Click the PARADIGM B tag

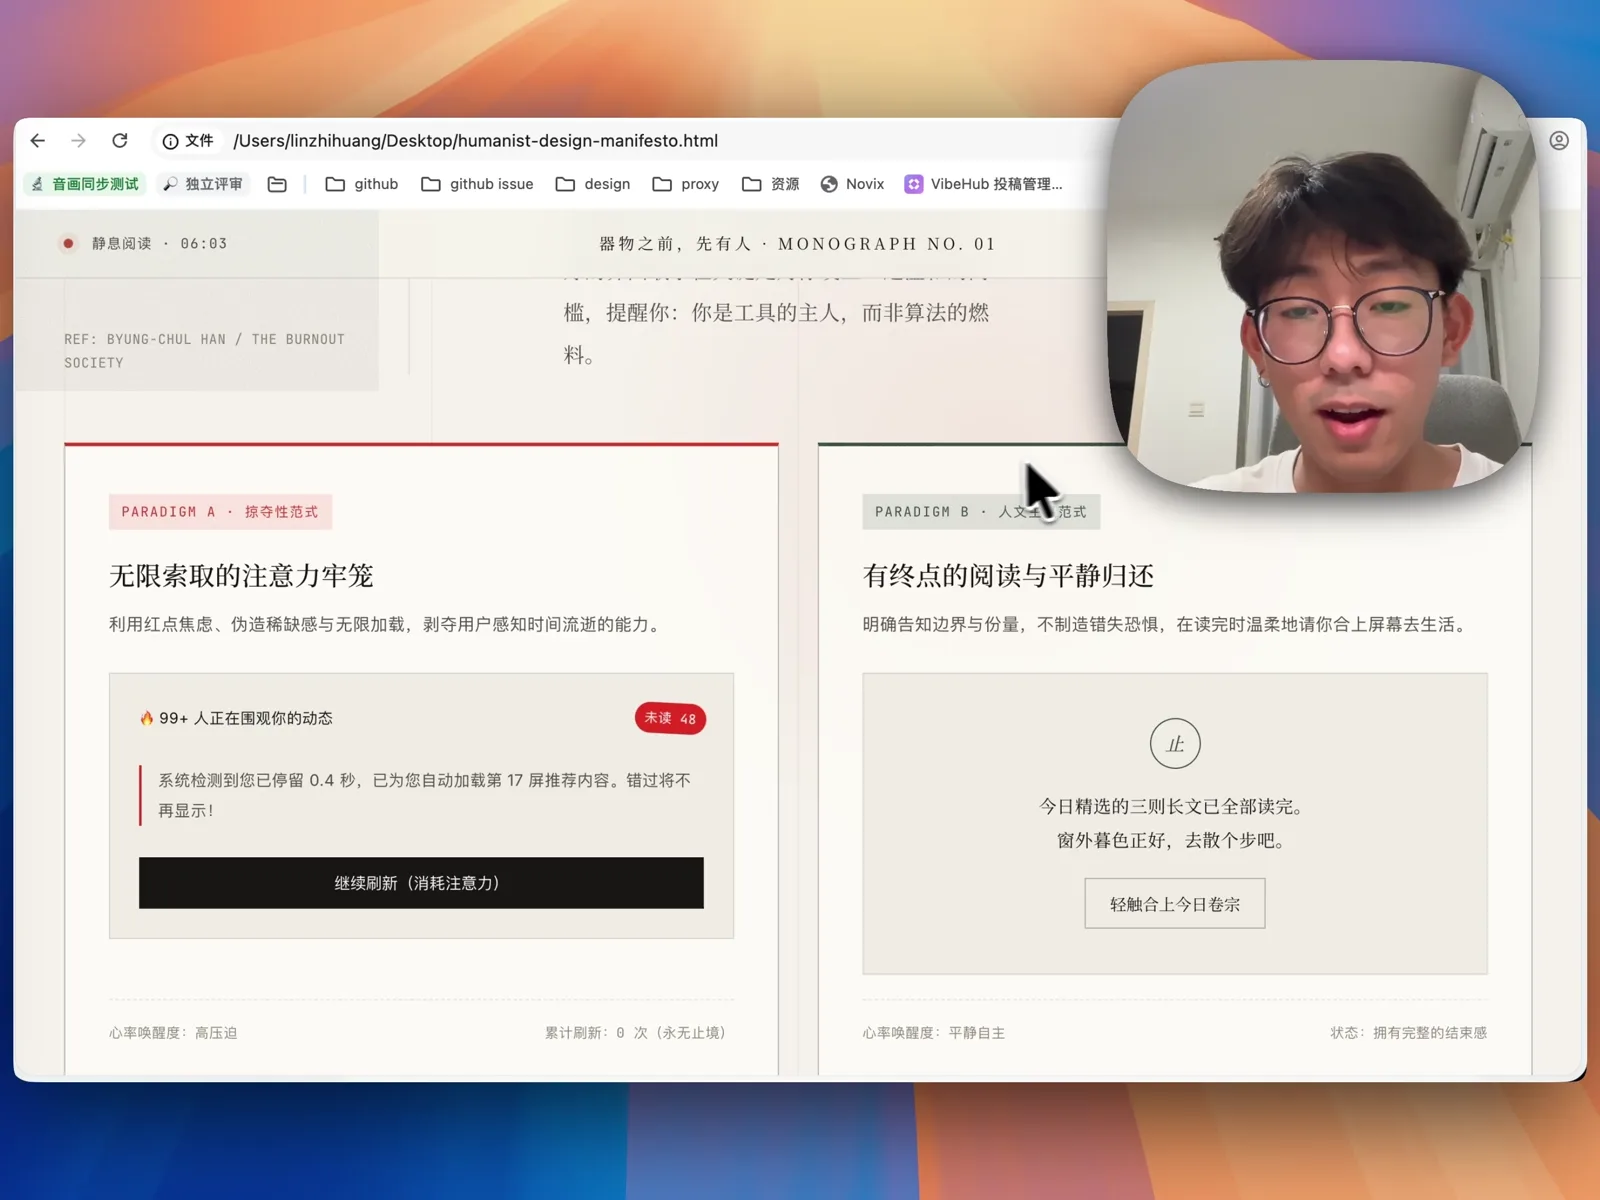coord(981,512)
